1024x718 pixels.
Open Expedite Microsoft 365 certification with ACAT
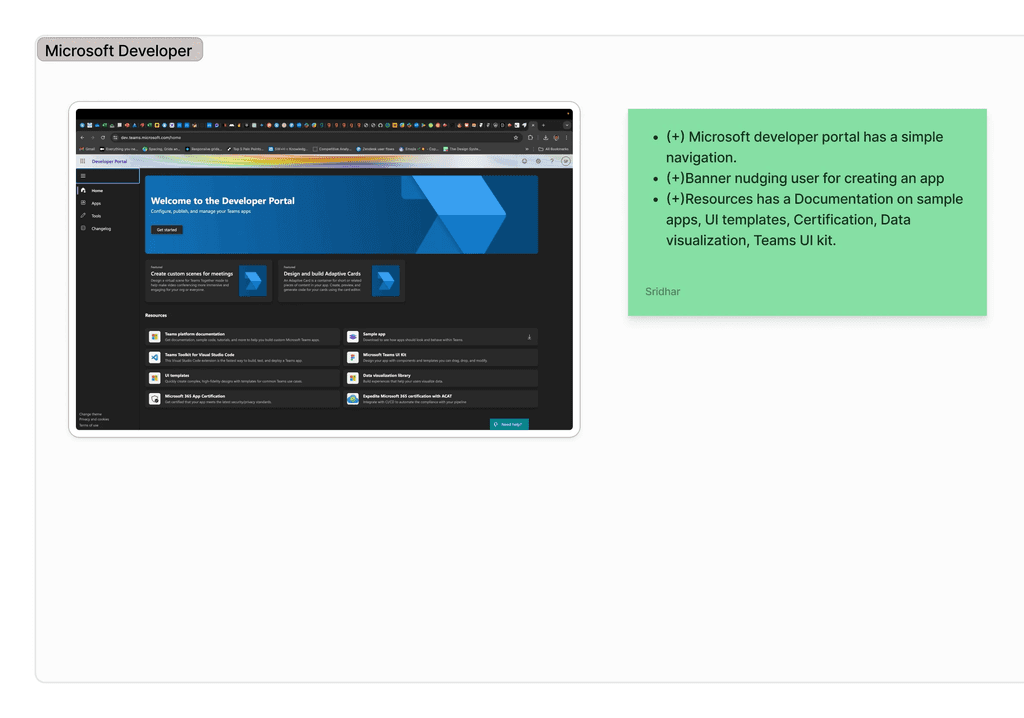441,399
